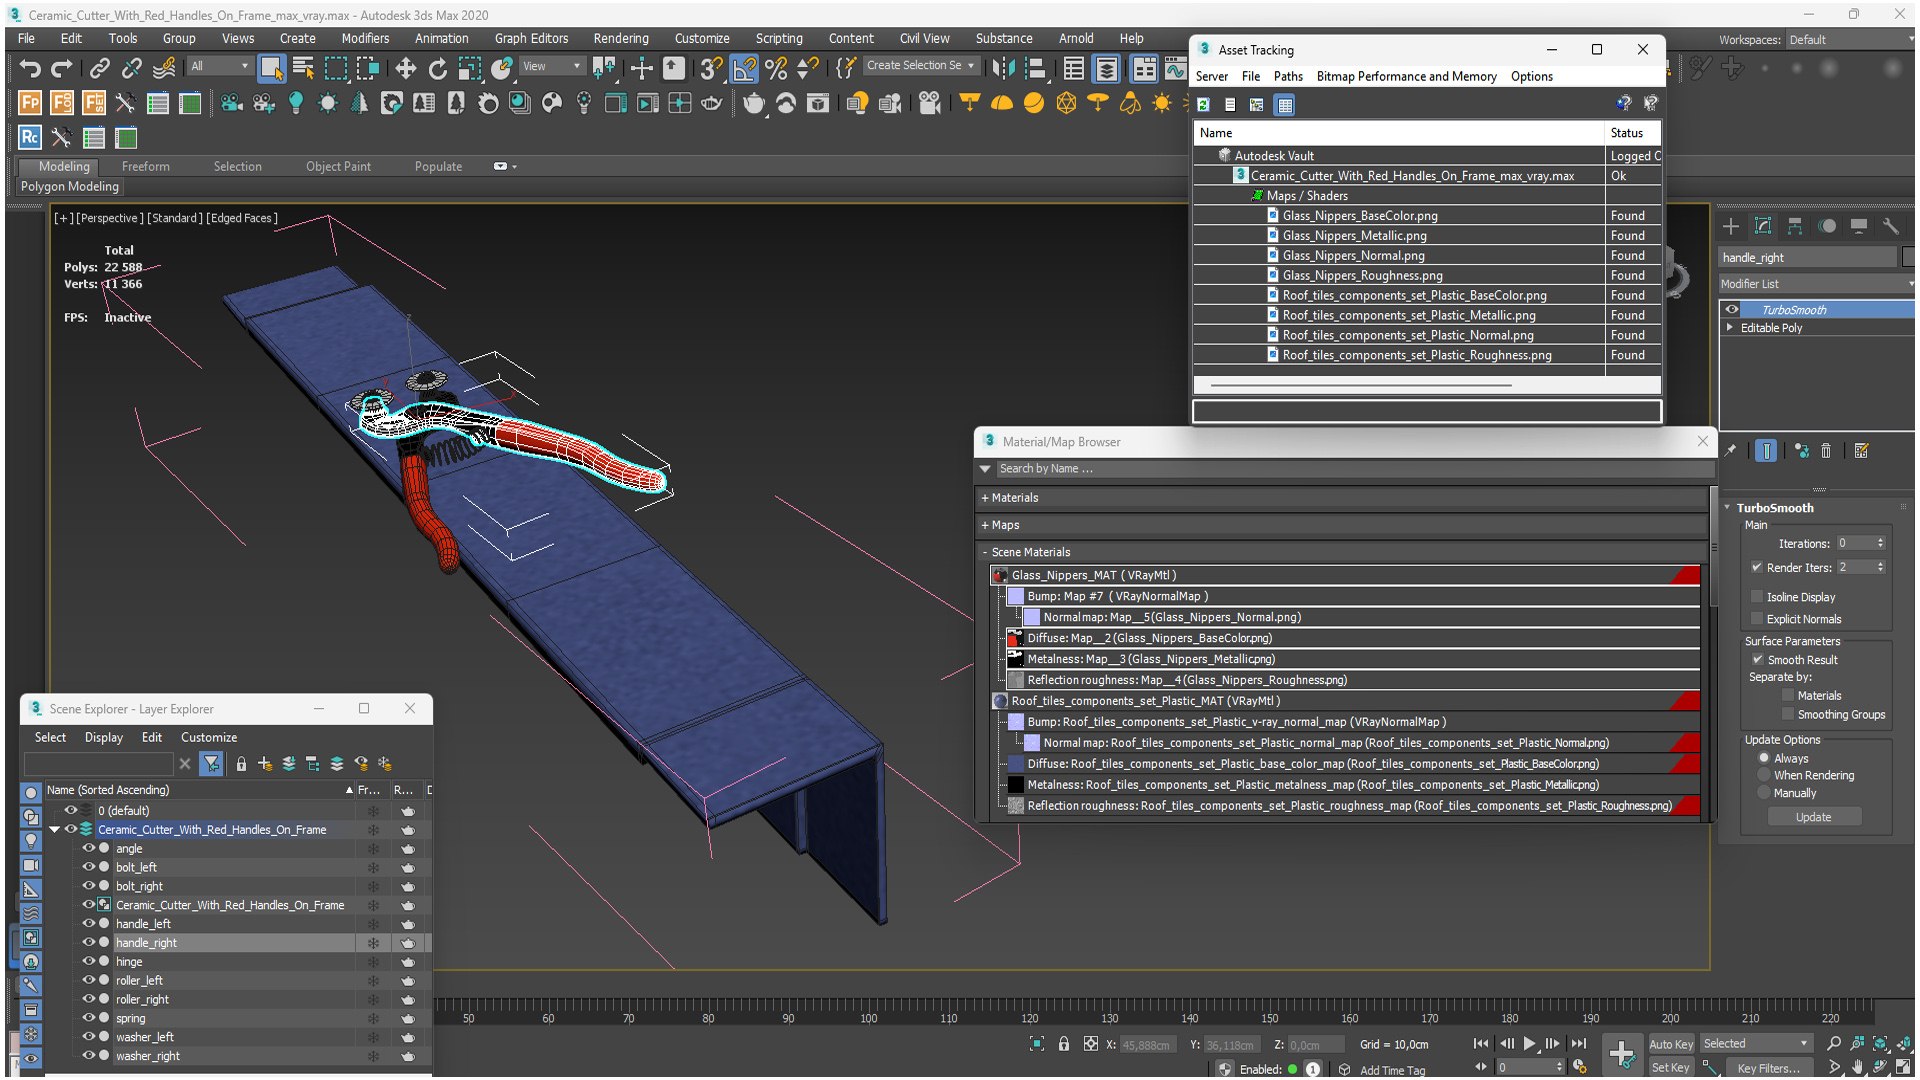Click the Roof_tiles_components_set_Plastic_MAT material swatch

tap(999, 701)
